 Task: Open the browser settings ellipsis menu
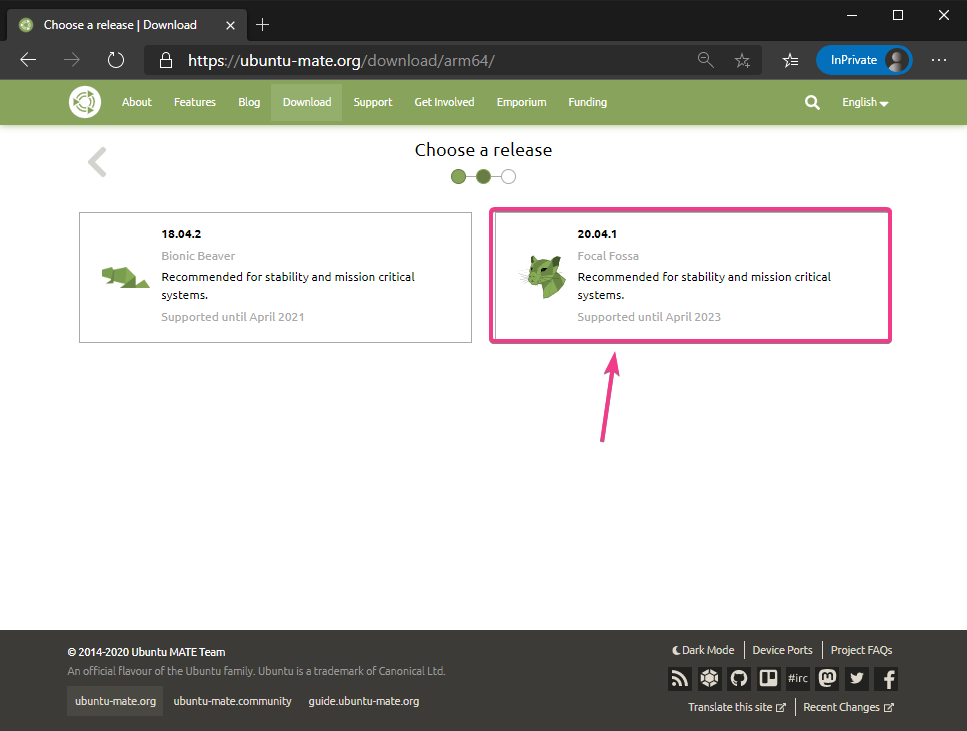(938, 60)
